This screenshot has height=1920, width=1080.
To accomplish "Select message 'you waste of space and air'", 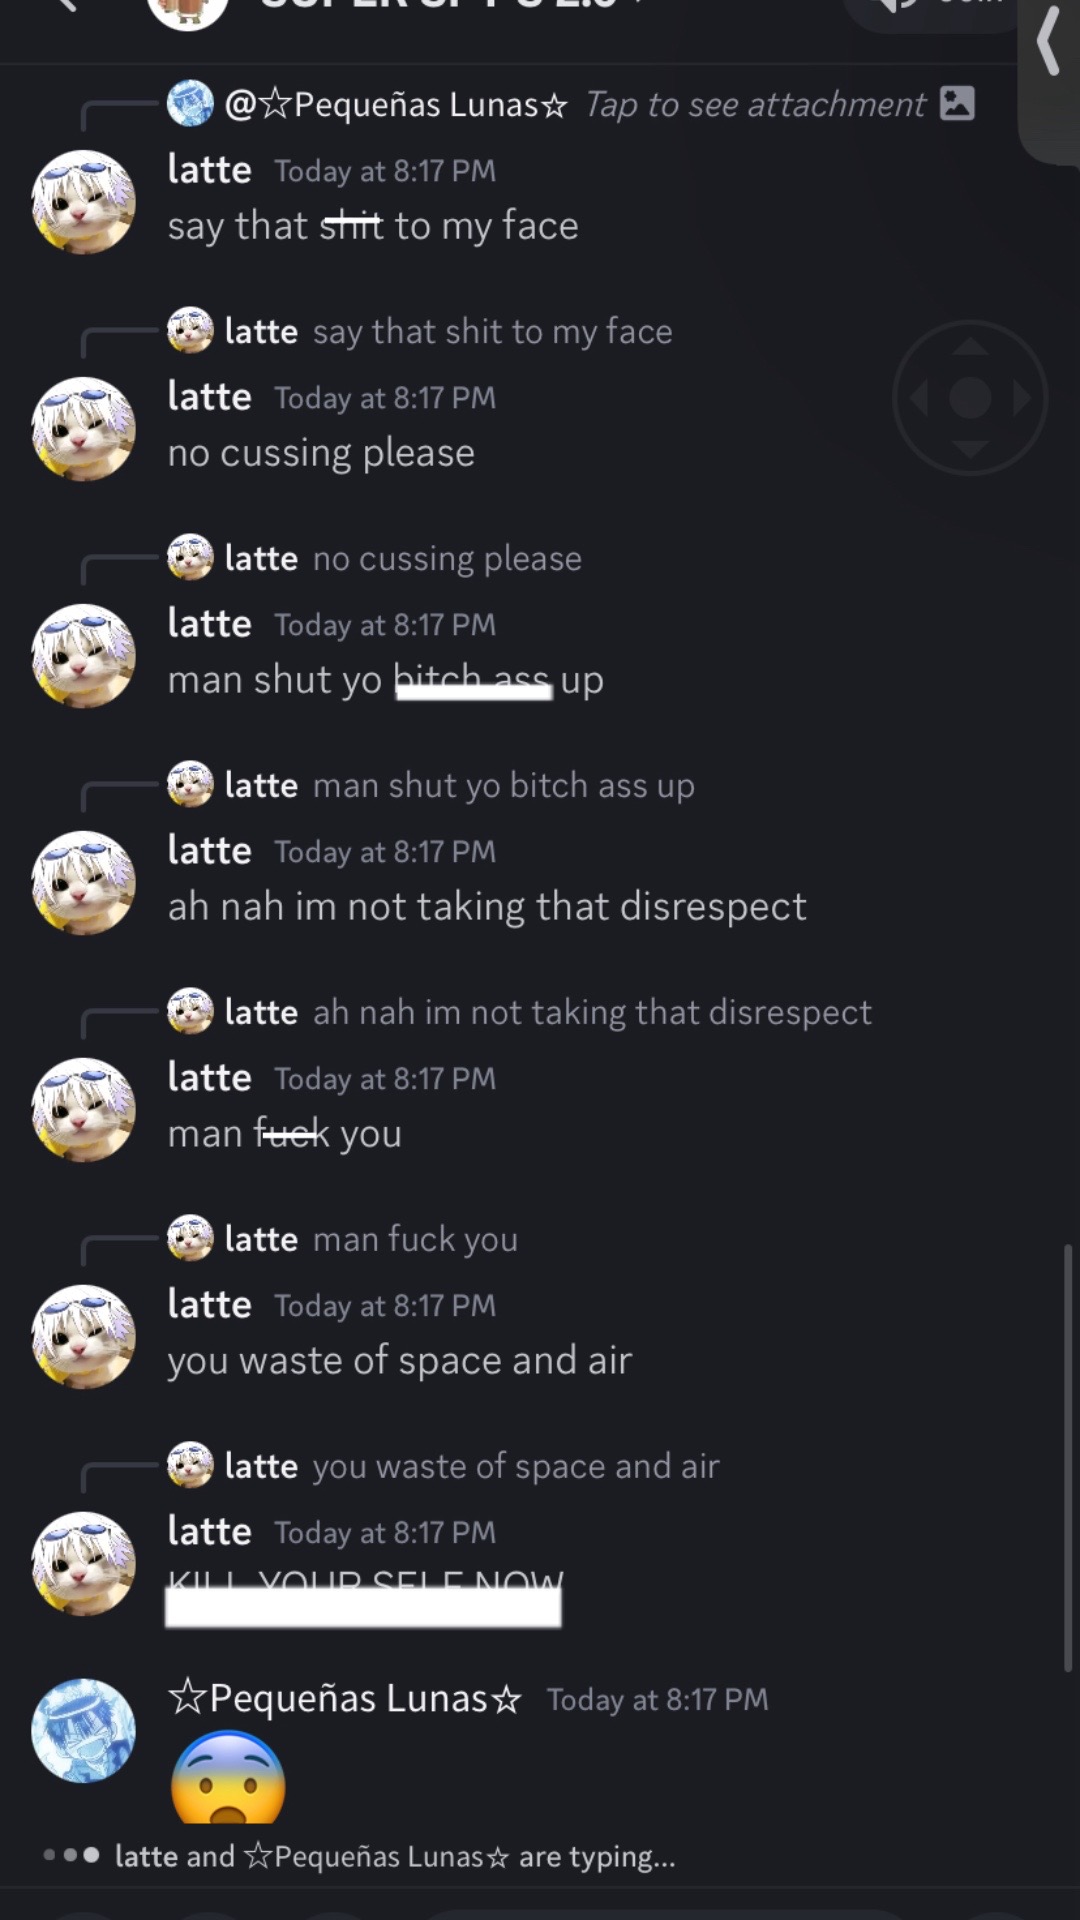I will click(400, 1361).
